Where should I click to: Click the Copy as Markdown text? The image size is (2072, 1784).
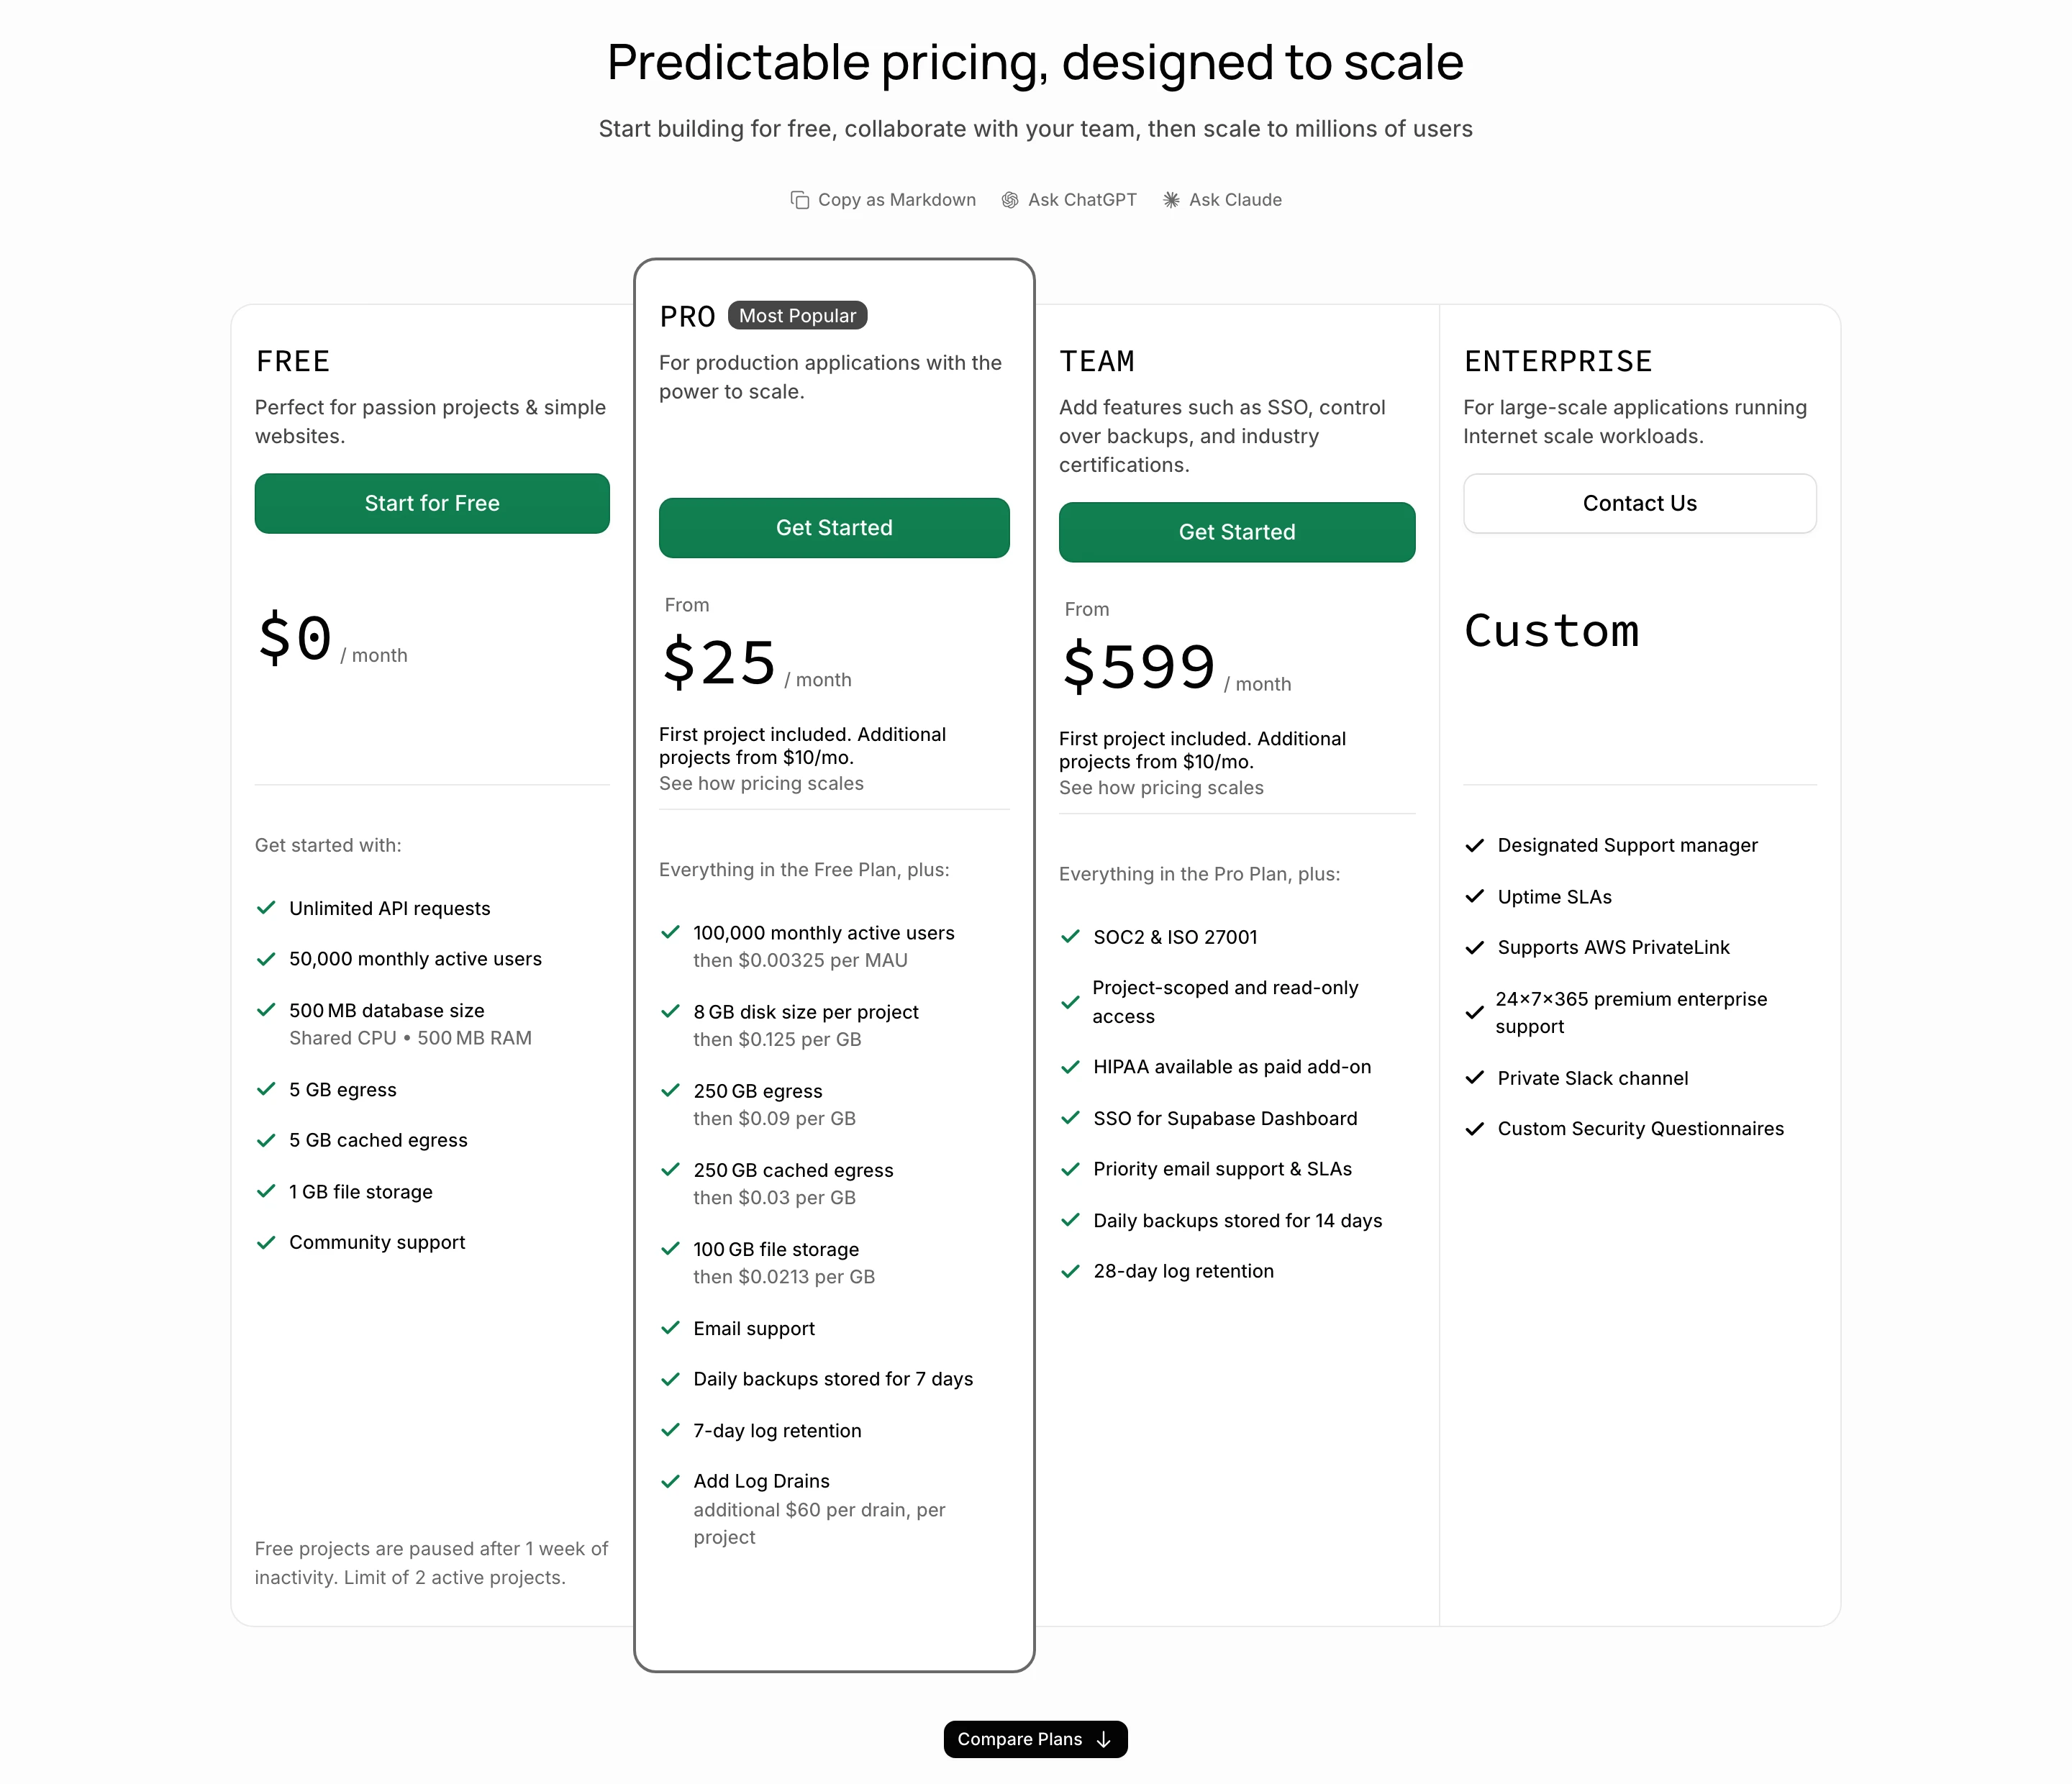(x=897, y=200)
